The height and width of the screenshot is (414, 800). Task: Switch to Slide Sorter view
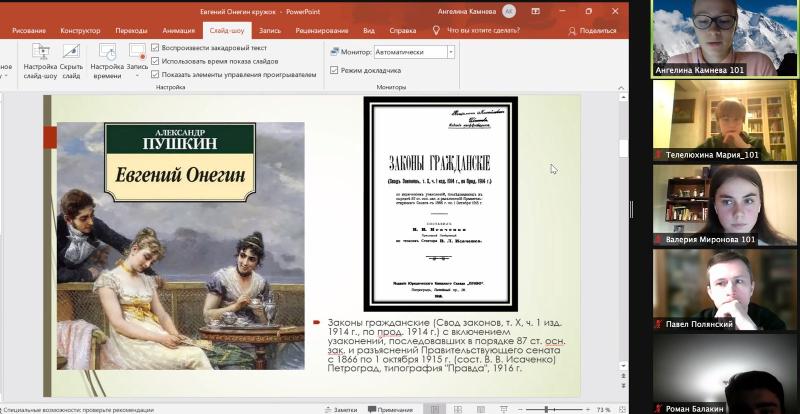pos(458,409)
